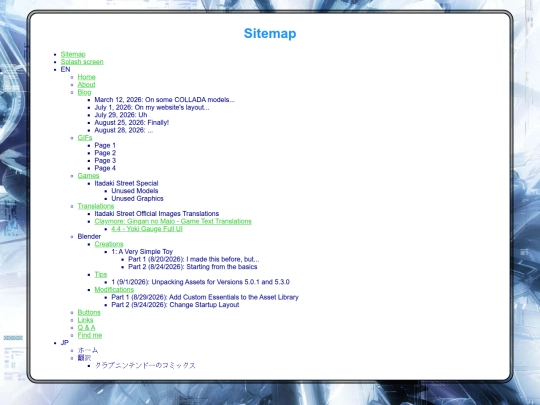Open the Modifications link

pos(114,290)
